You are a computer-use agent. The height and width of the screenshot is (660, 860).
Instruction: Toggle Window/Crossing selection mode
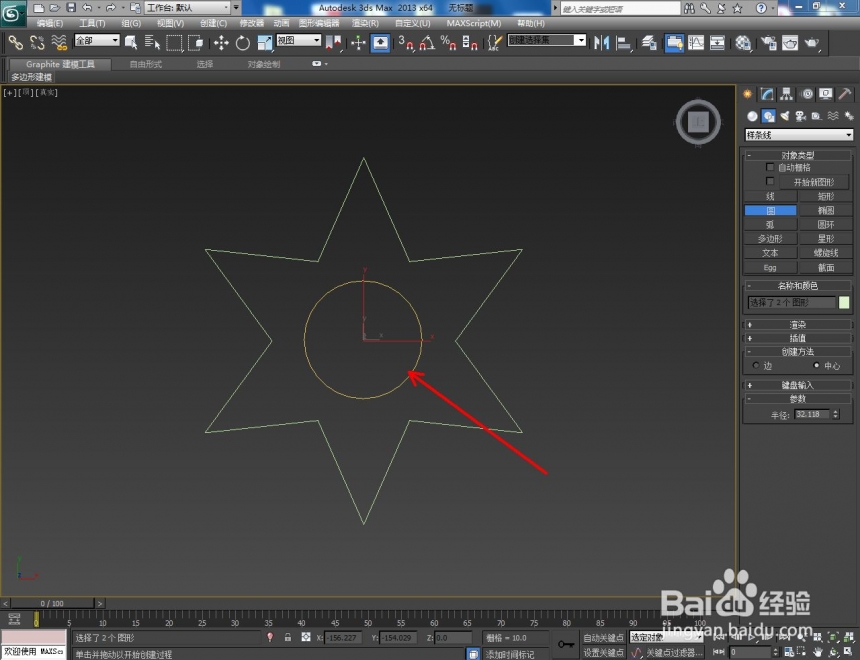(195, 42)
